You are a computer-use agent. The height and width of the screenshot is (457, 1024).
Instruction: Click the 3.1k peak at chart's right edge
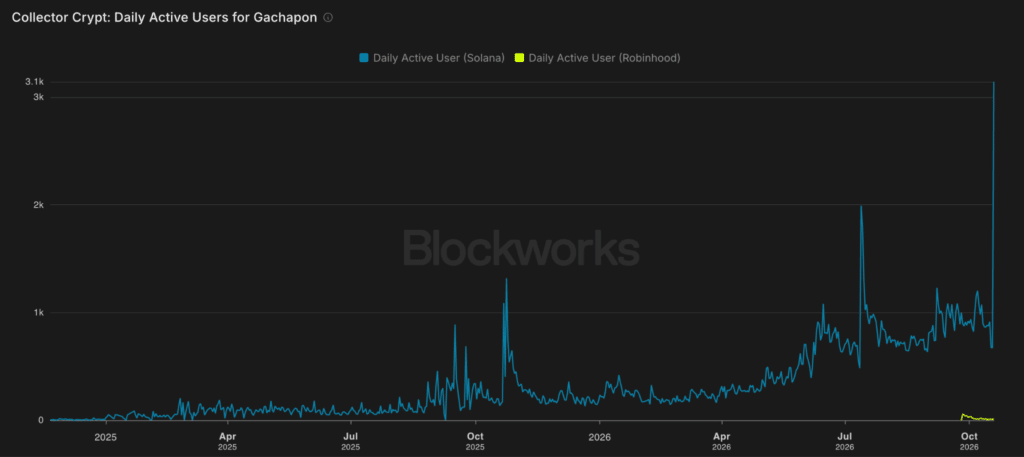(994, 82)
